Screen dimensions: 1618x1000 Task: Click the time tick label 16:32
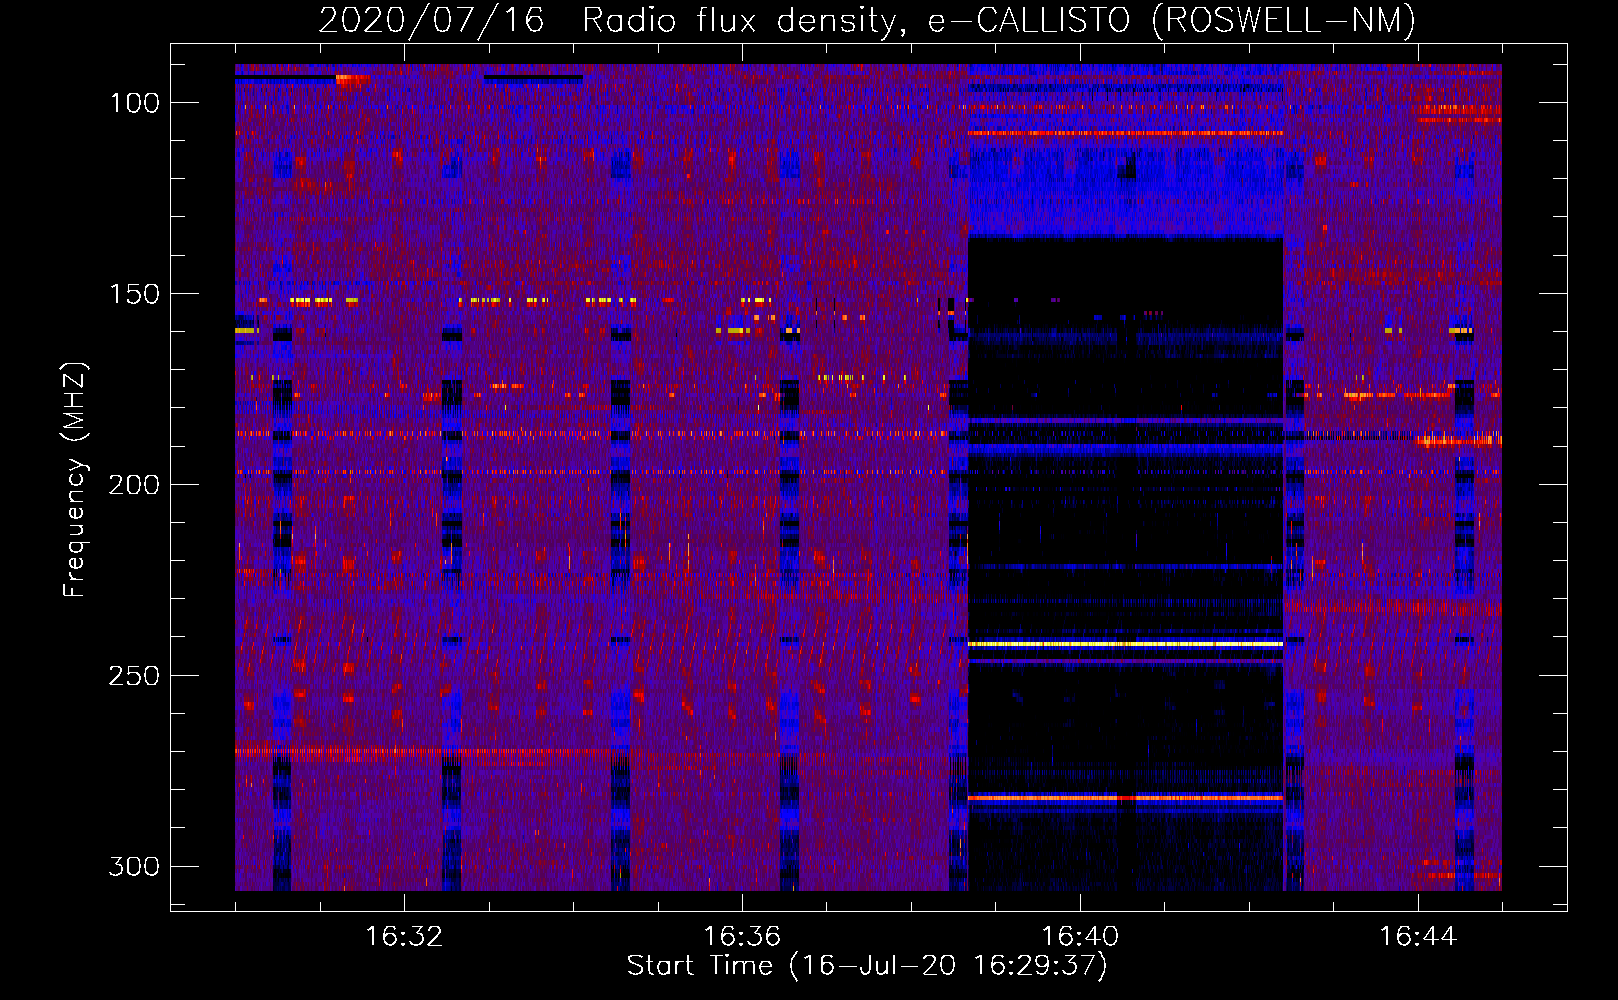coord(404,937)
